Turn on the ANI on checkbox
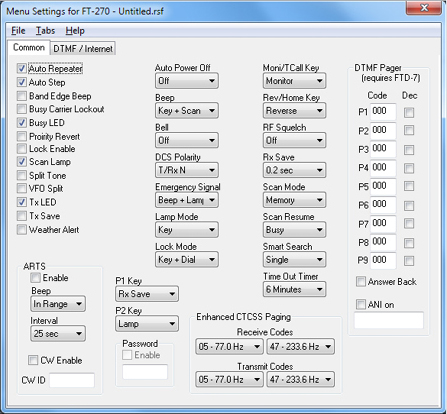The image size is (447, 414). coord(361,304)
